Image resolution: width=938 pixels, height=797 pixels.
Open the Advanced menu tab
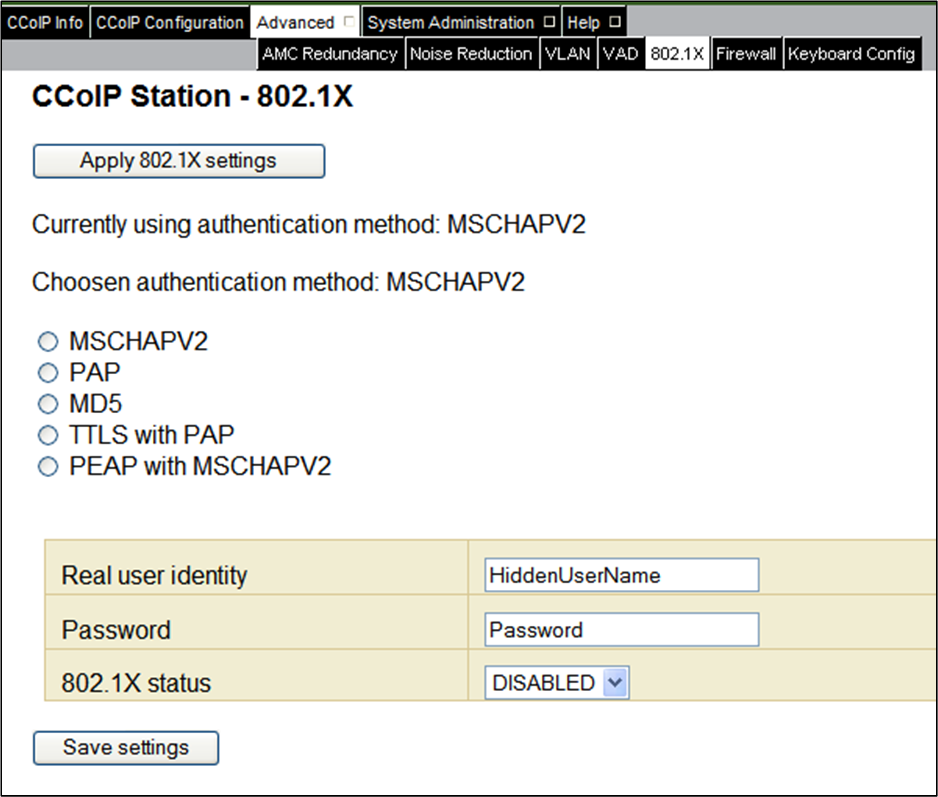click(x=296, y=22)
